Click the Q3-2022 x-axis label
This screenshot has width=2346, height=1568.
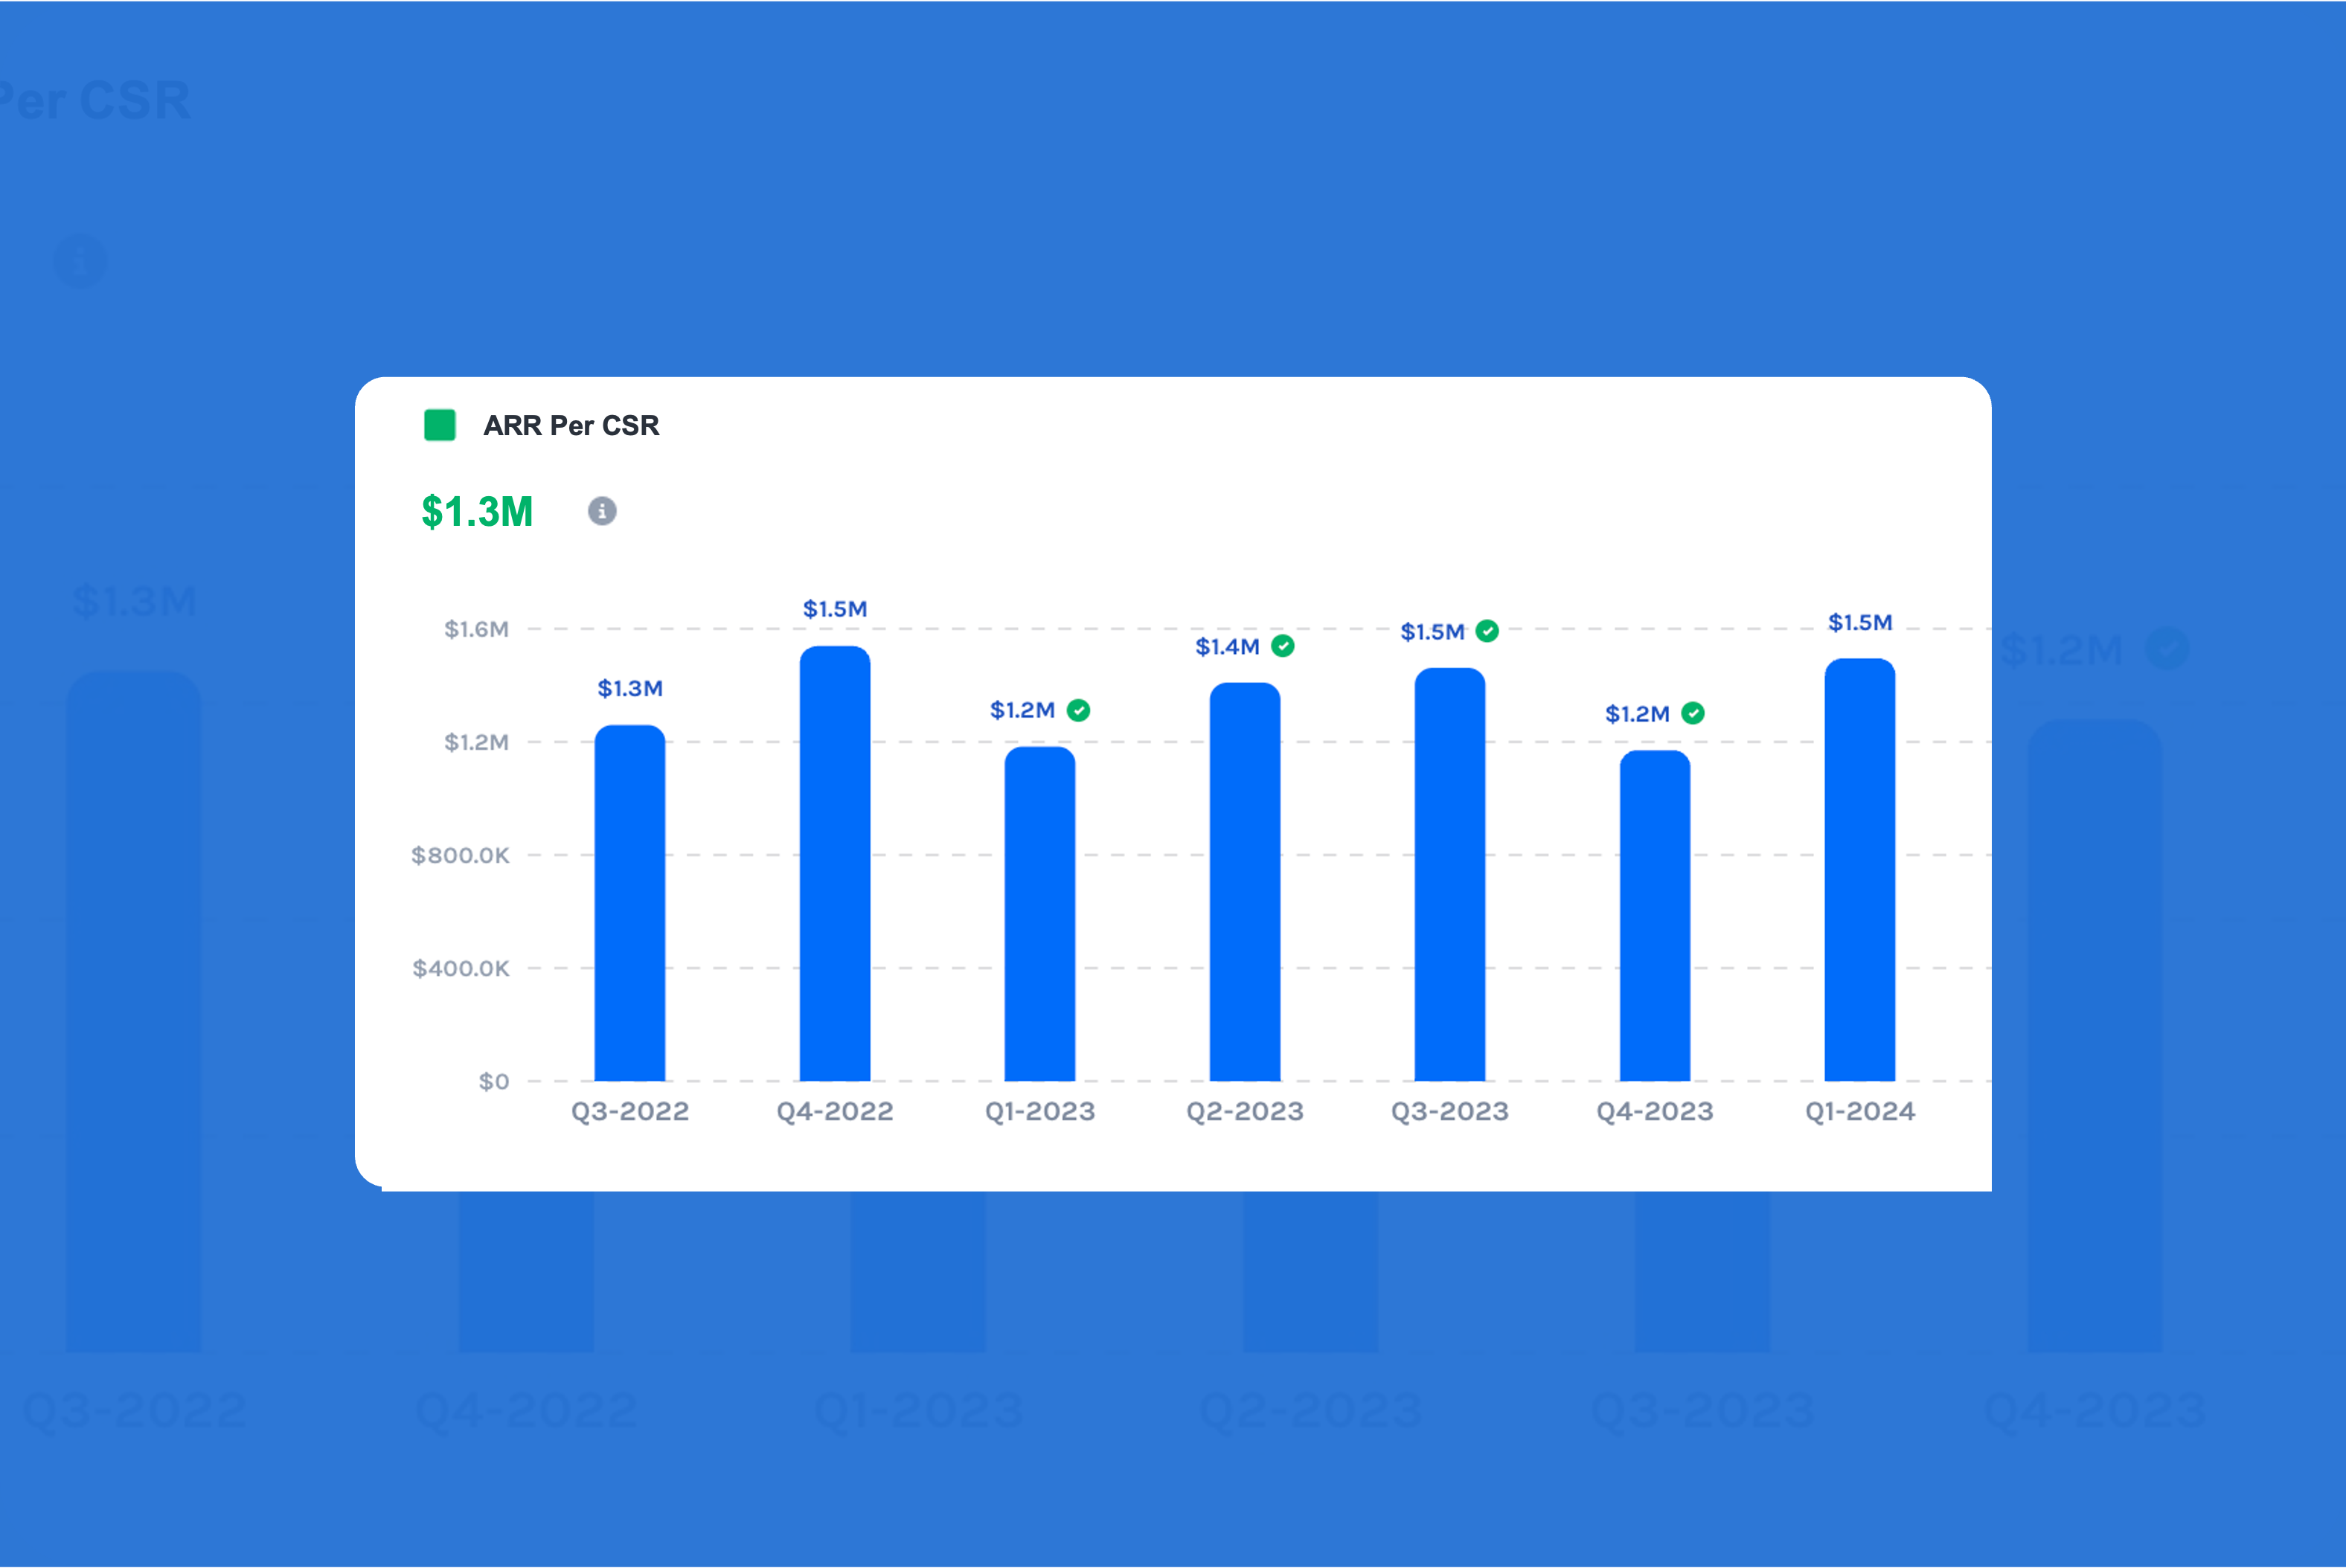[x=630, y=1111]
